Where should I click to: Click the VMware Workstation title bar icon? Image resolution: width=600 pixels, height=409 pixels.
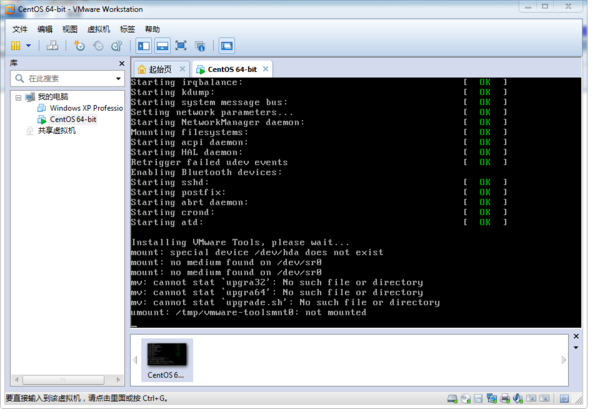pyautogui.click(x=10, y=9)
